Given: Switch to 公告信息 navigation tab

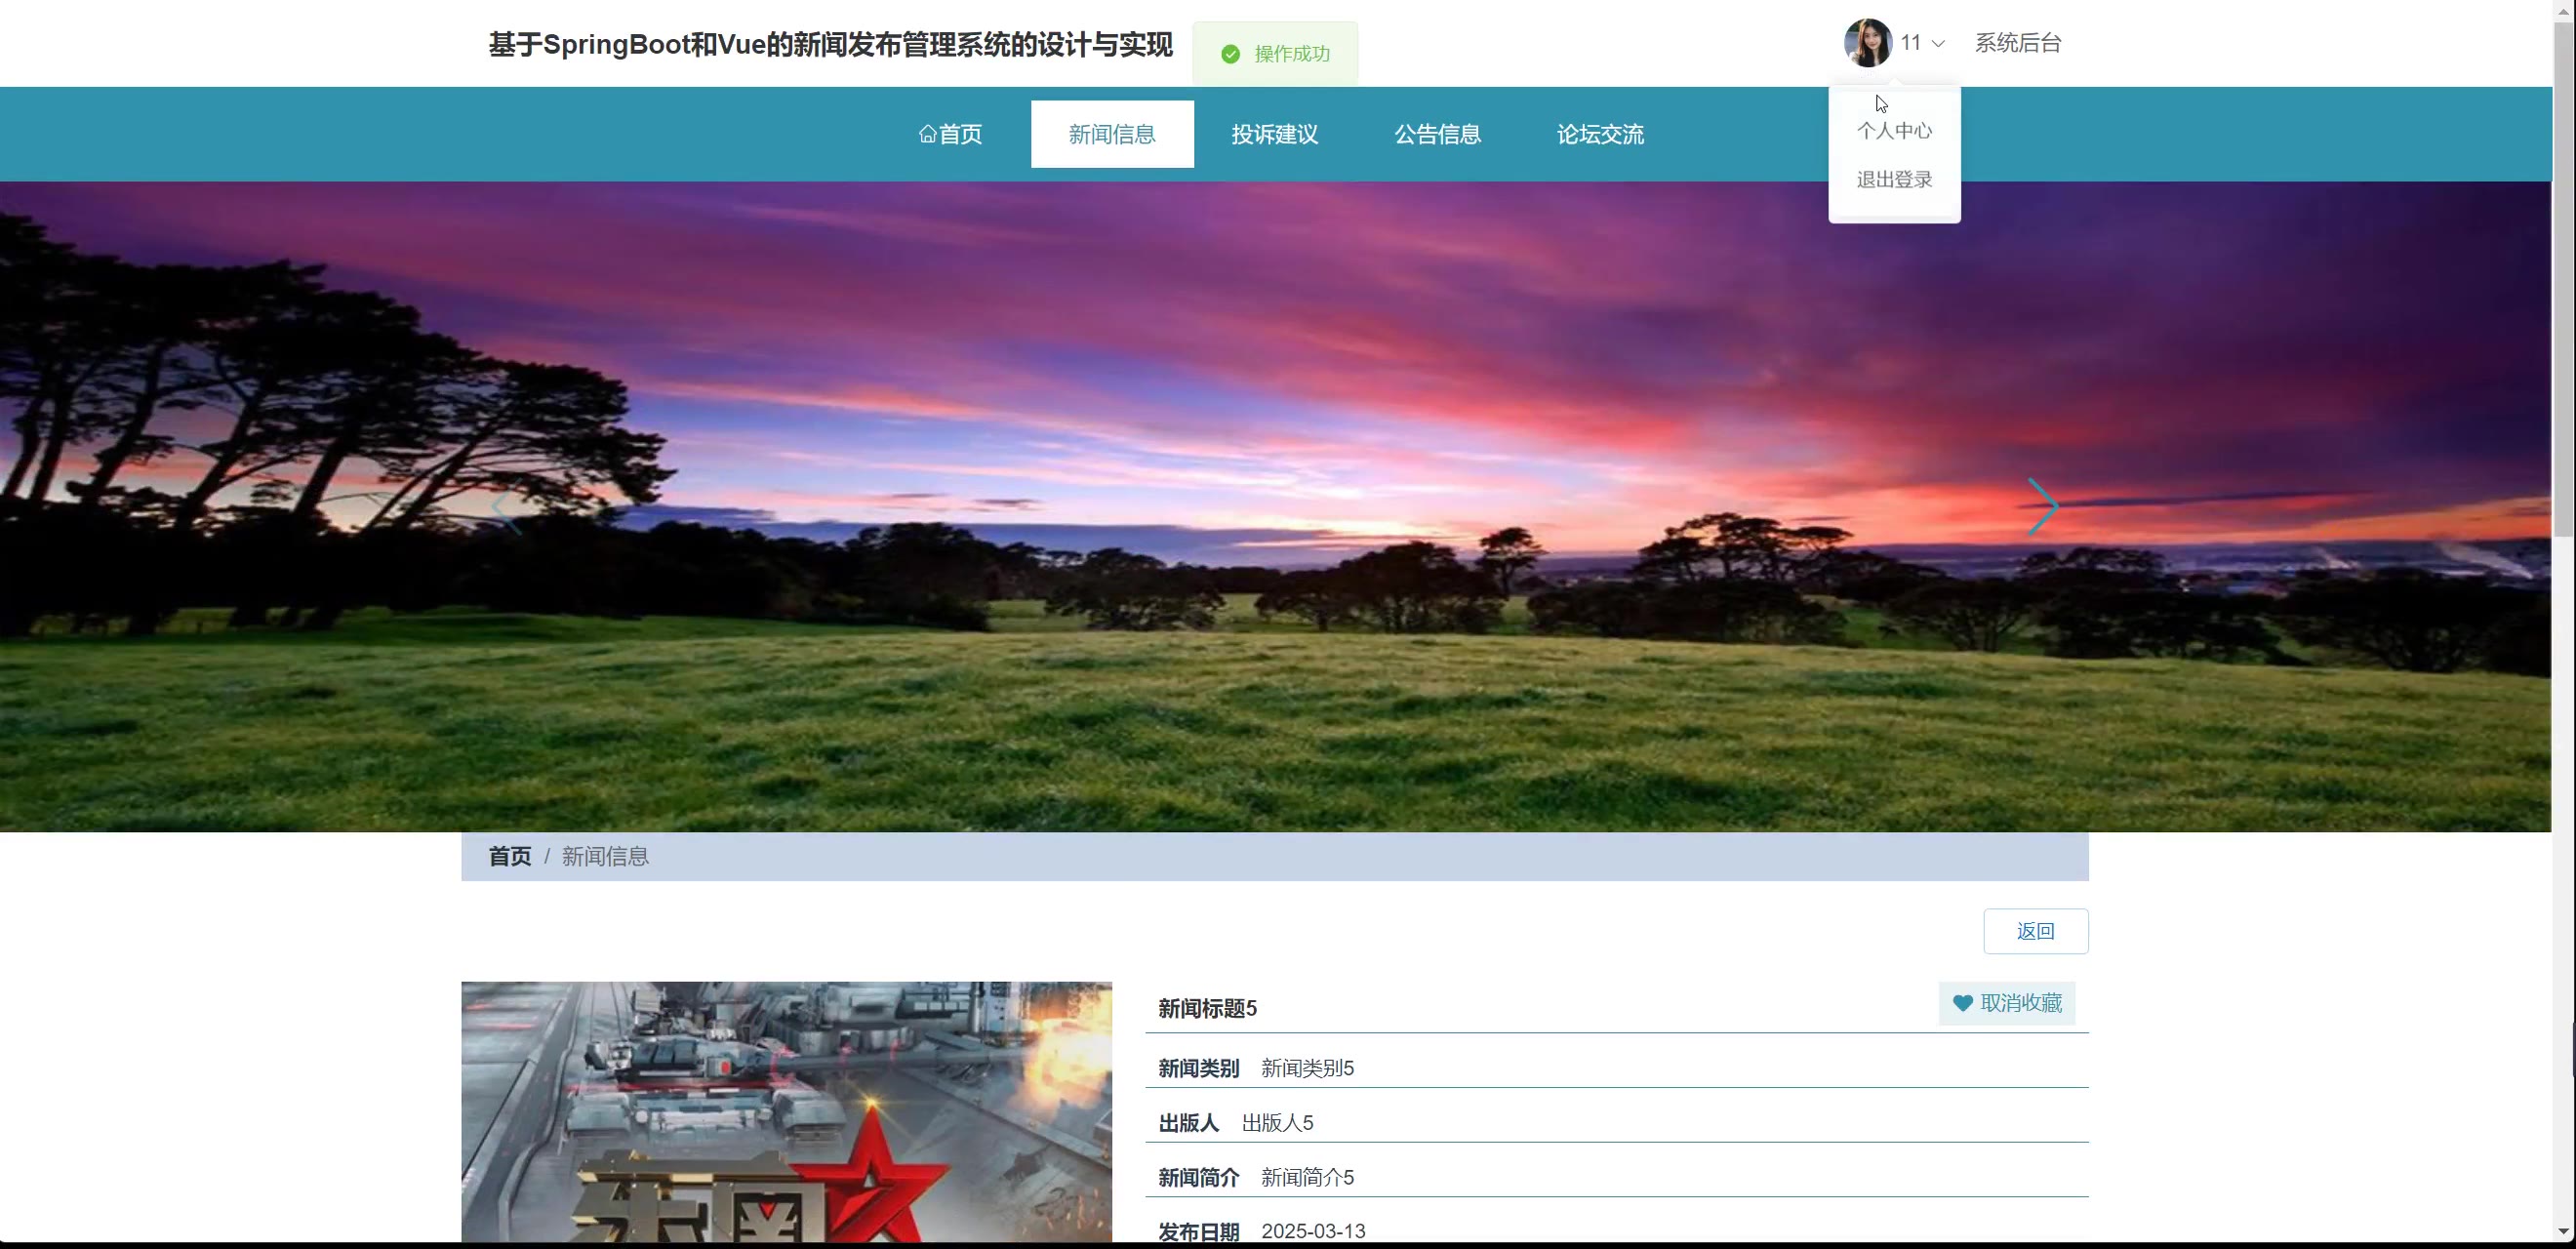Looking at the screenshot, I should [1437, 134].
